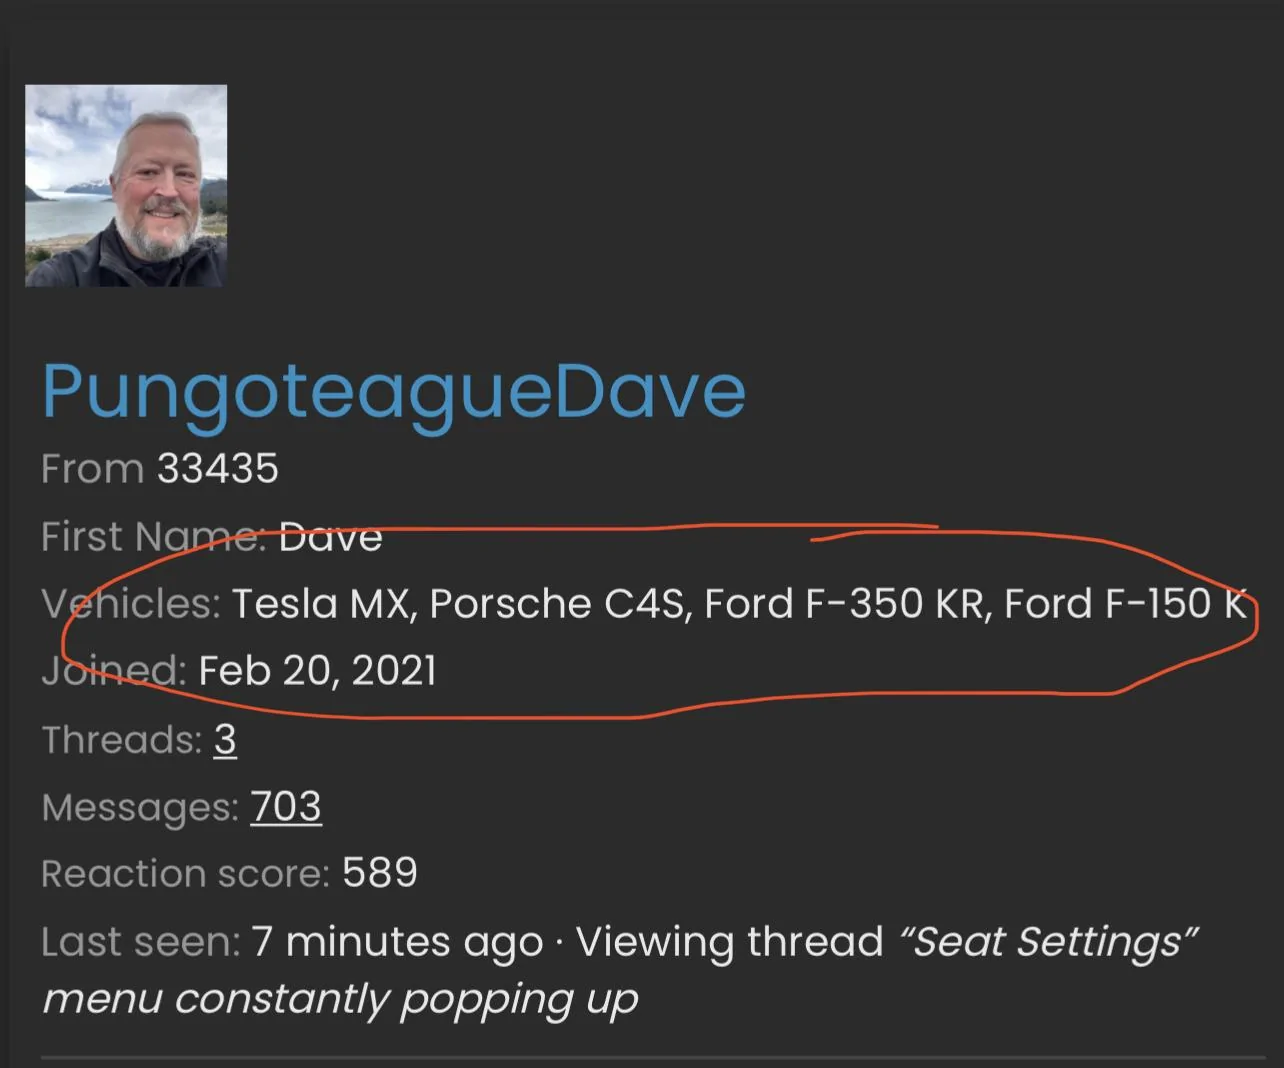Click the "First Name:" label
This screenshot has width=1284, height=1068.
point(152,537)
